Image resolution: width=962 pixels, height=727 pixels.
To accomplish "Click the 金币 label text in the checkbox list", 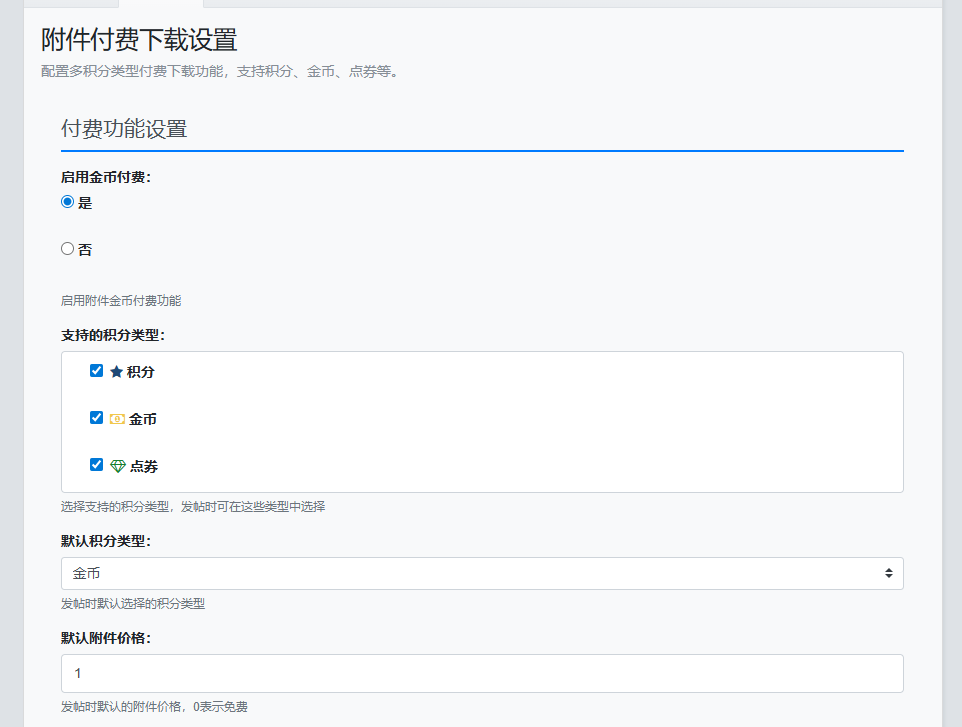I will (143, 419).
